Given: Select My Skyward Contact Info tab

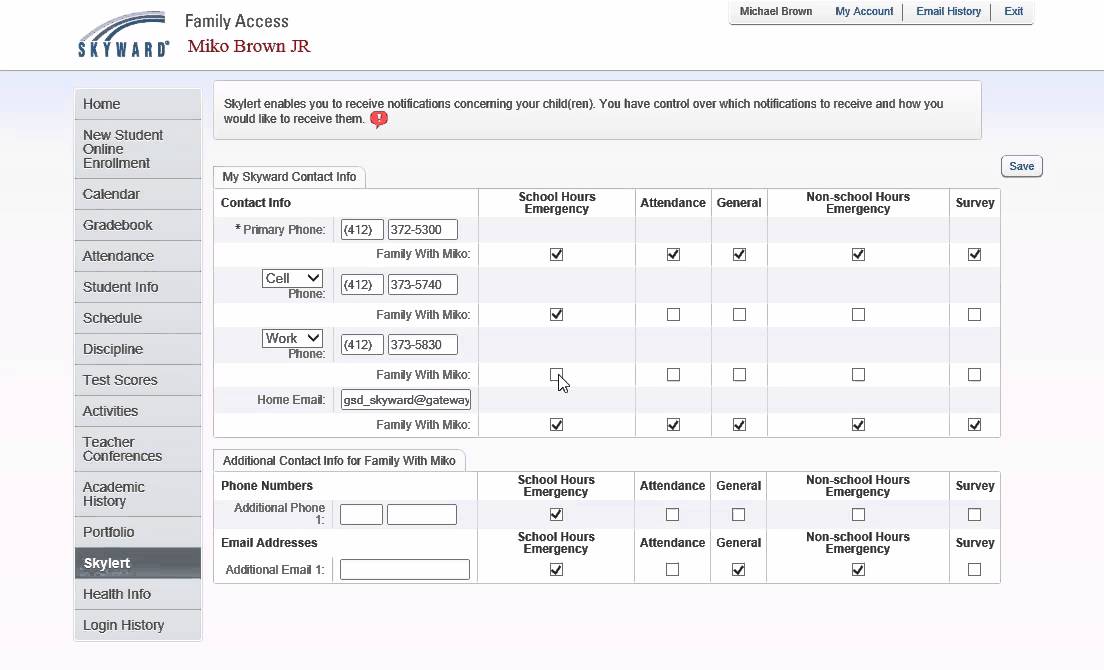Looking at the screenshot, I should pos(289,177).
